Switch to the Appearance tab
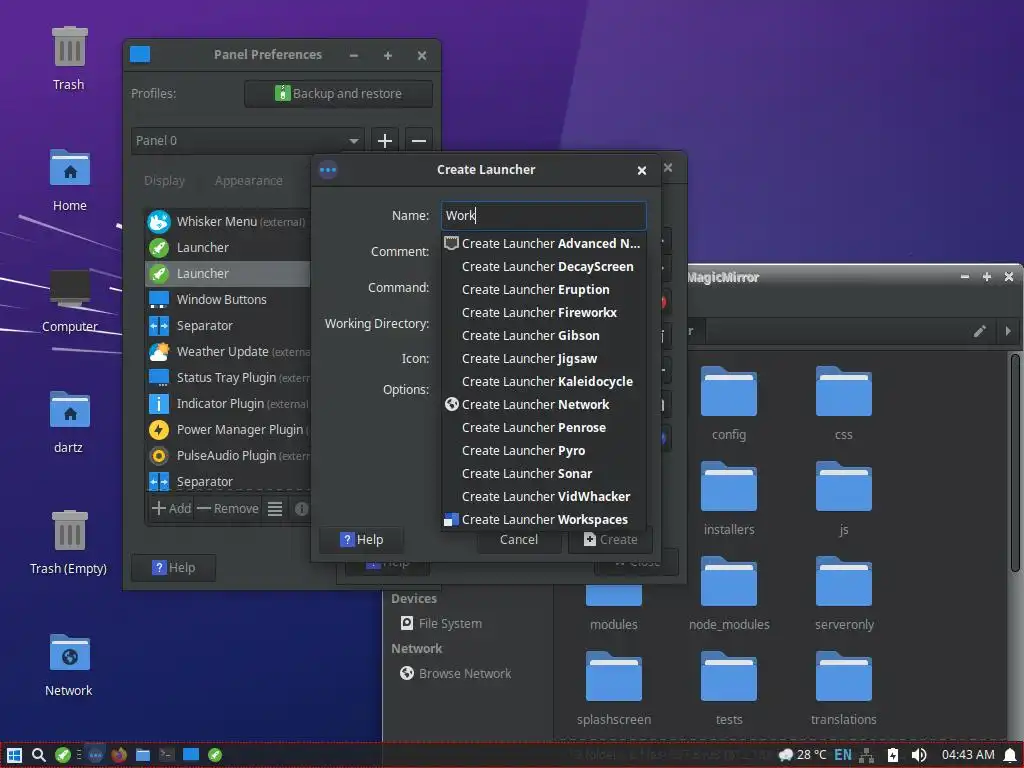The height and width of the screenshot is (768, 1024). click(249, 181)
